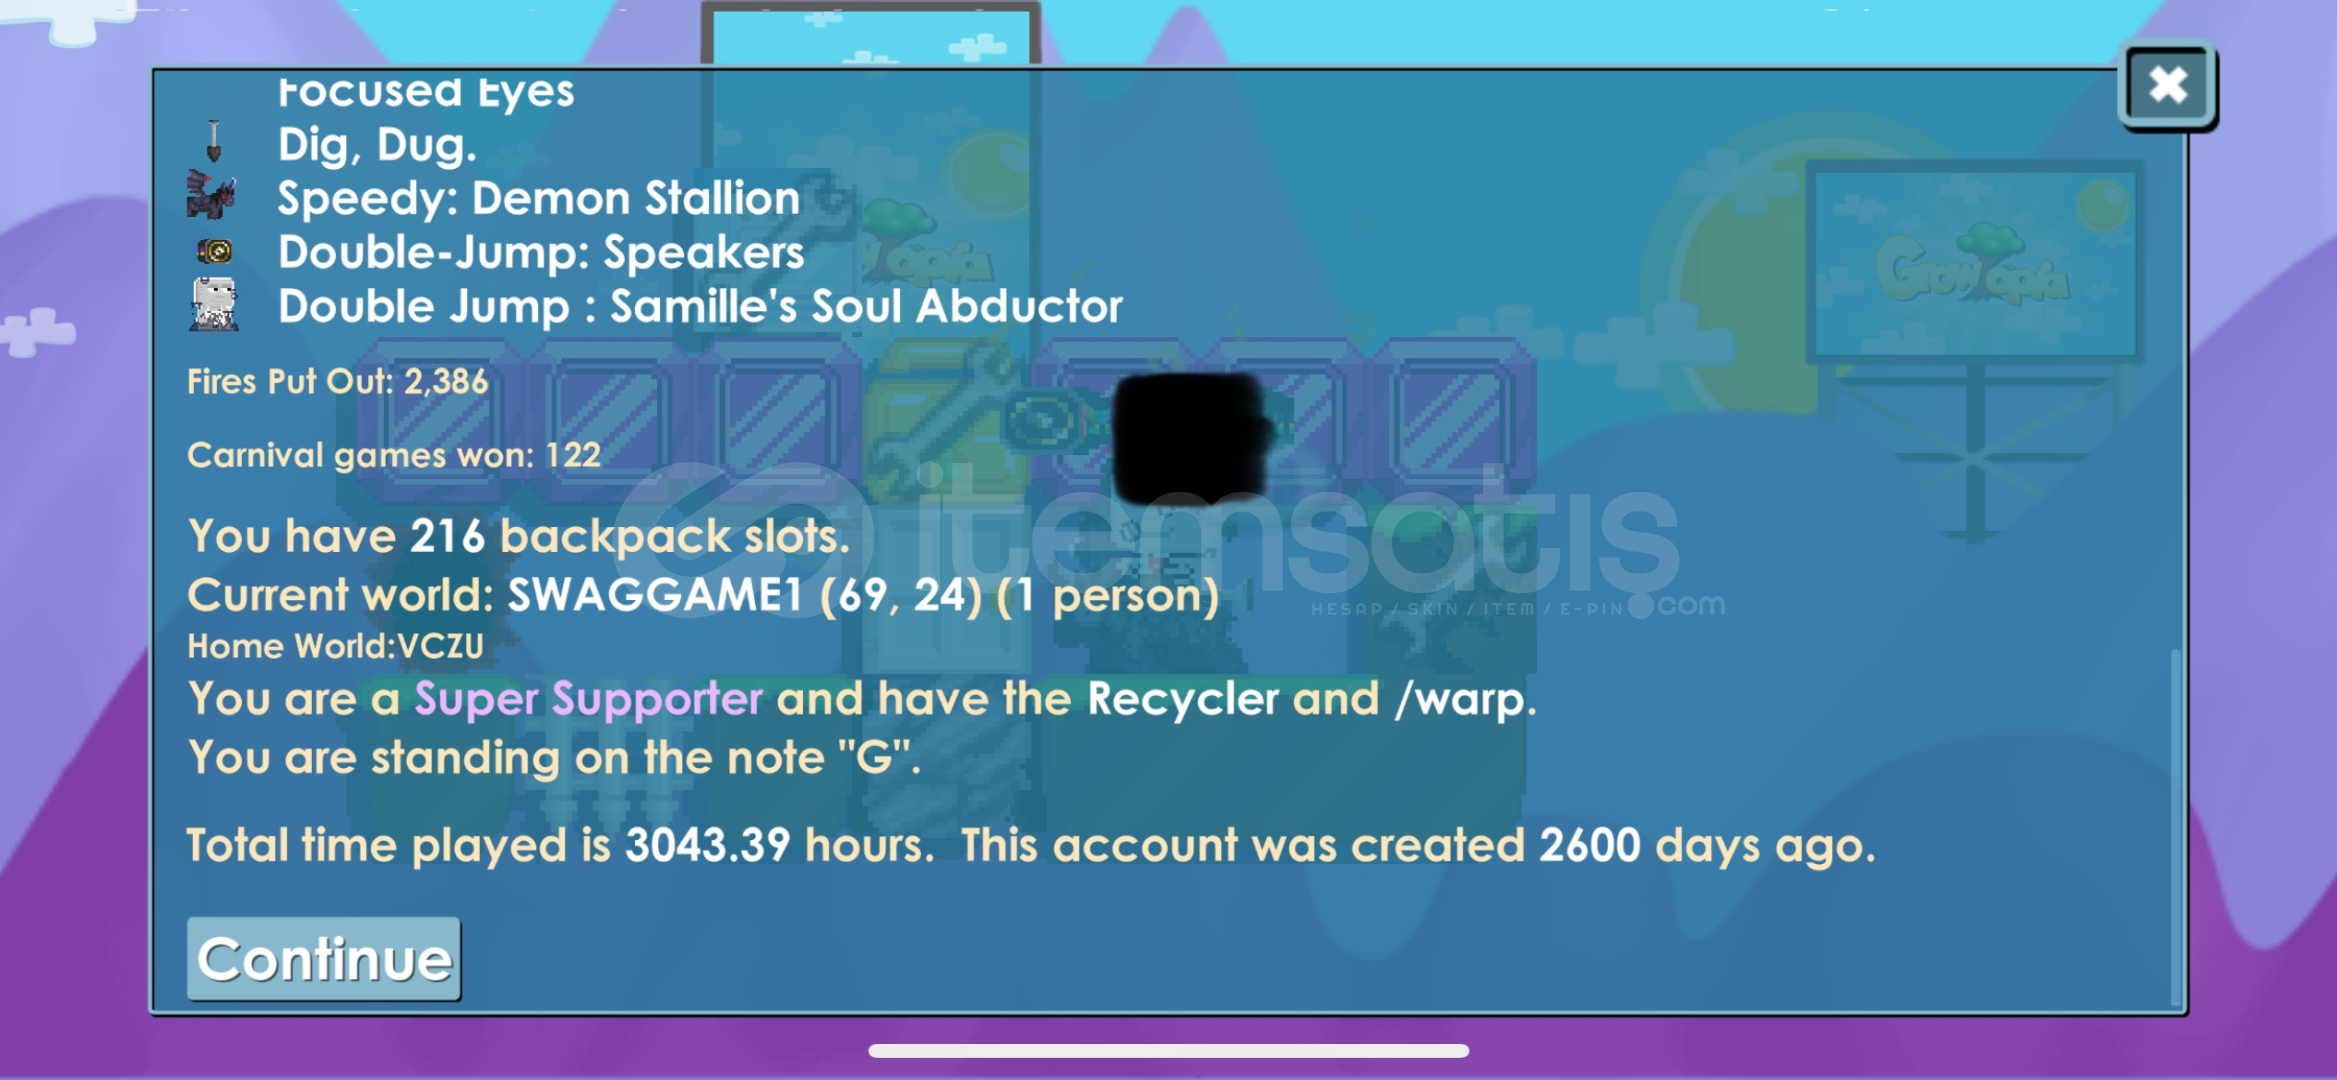The image size is (2337, 1080).
Task: Click the Dig, Dug. entry
Action: [377, 145]
